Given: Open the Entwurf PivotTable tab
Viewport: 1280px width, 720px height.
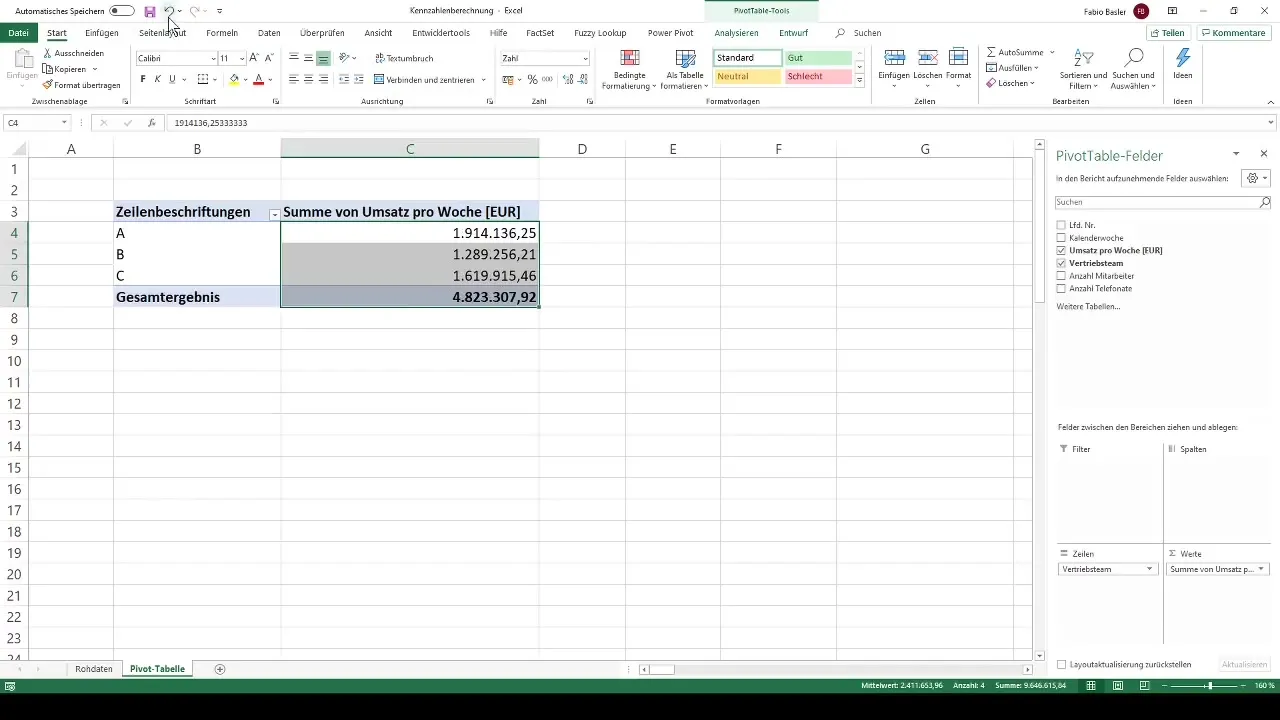Looking at the screenshot, I should point(793,33).
